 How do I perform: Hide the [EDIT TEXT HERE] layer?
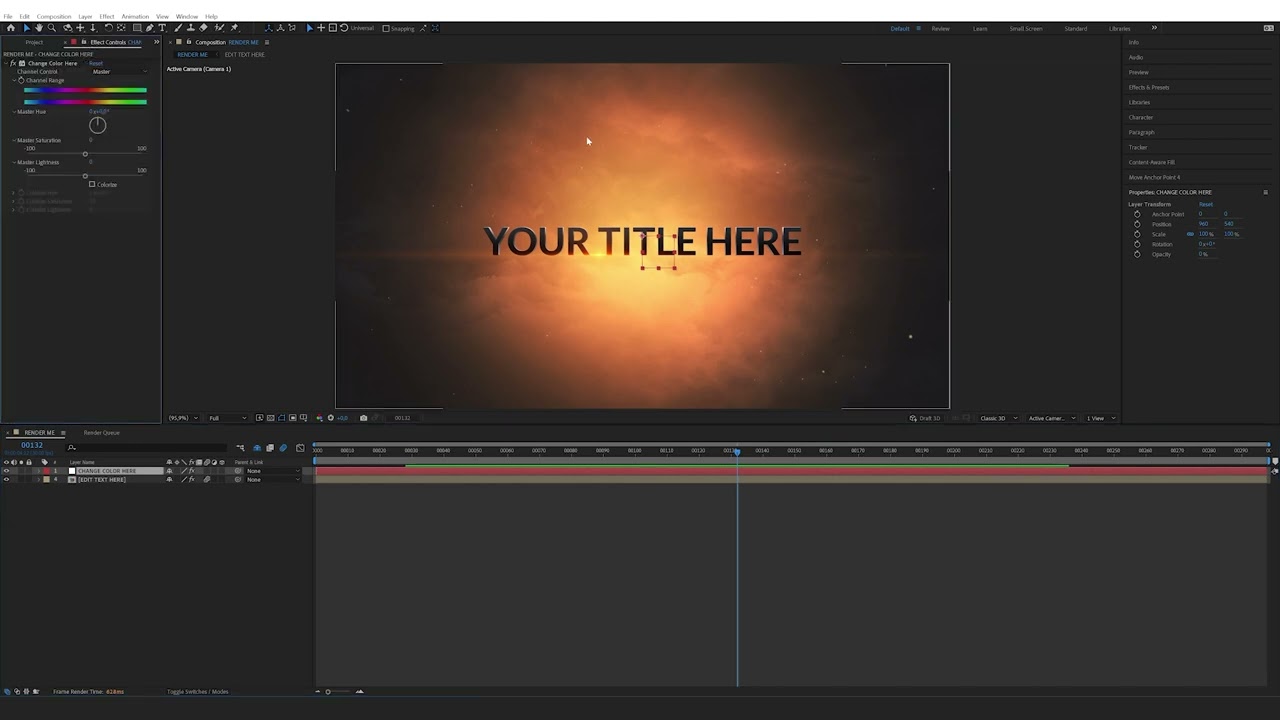(6, 480)
